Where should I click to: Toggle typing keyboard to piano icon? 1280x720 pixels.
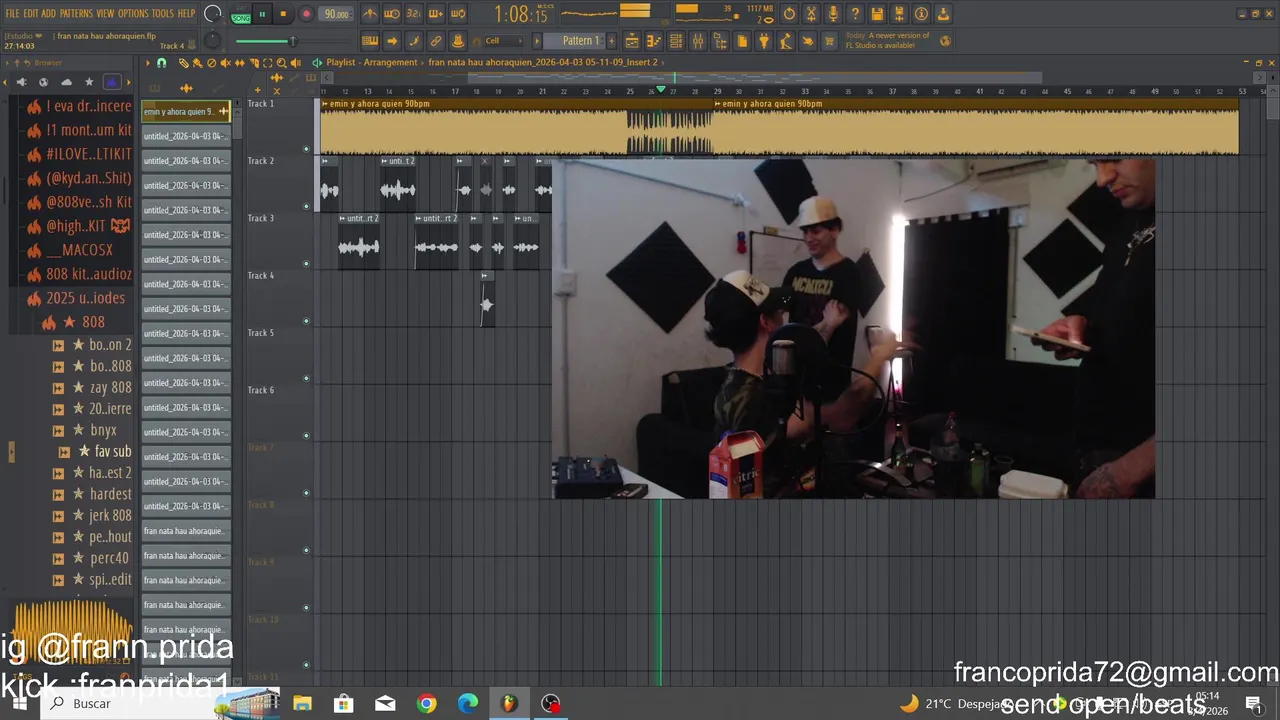pyautogui.click(x=370, y=41)
